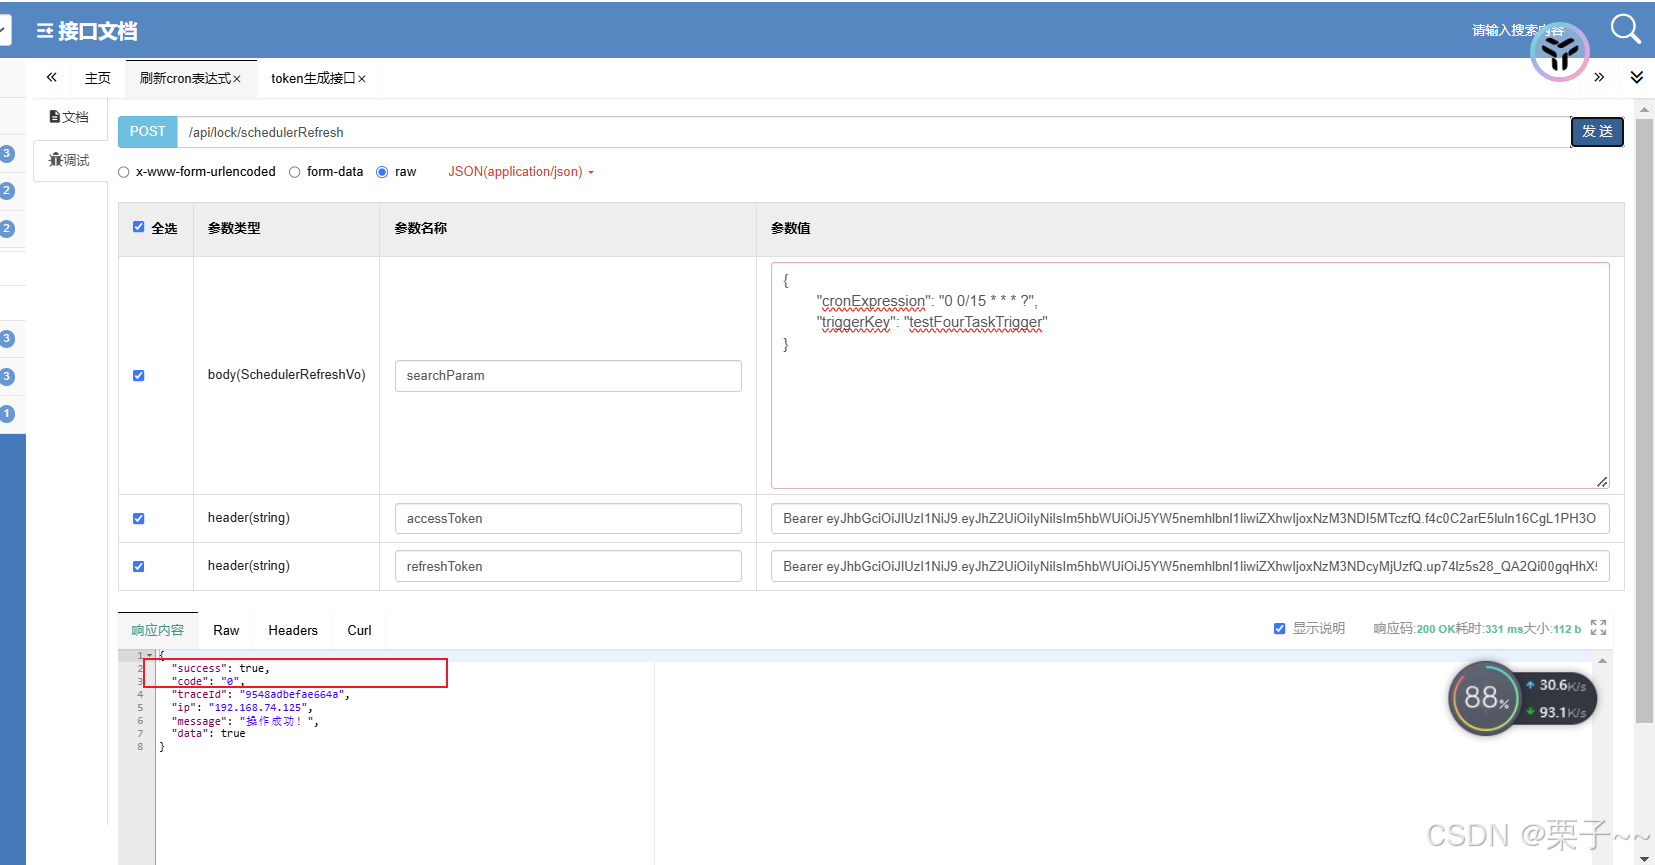Image resolution: width=1655 pixels, height=865 pixels.
Task: Toggle the body(SchedulerRefreshVo) row checkbox
Action: [x=139, y=376]
